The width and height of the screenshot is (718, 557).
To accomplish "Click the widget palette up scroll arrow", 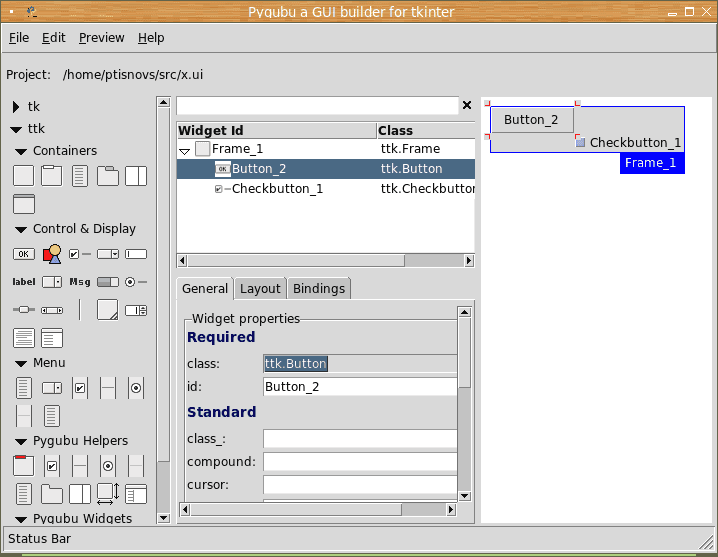I will (x=163, y=102).
